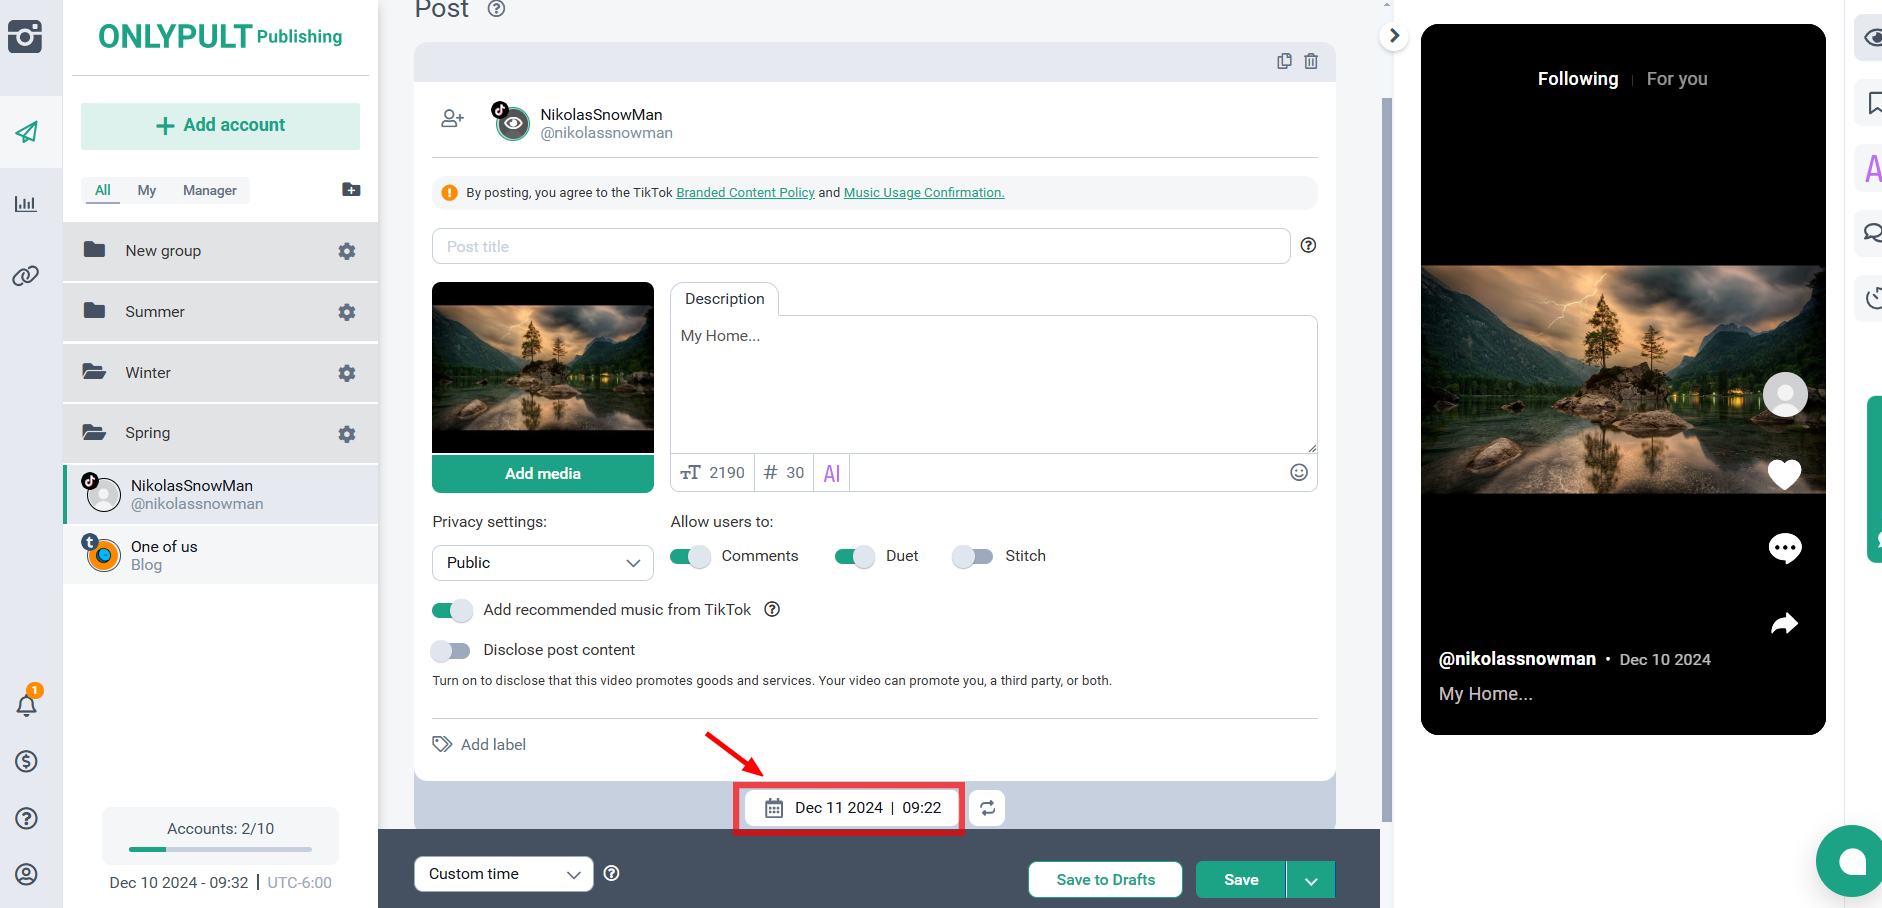The width and height of the screenshot is (1882, 908).
Task: Click the trash icon to delete post
Action: click(1311, 61)
